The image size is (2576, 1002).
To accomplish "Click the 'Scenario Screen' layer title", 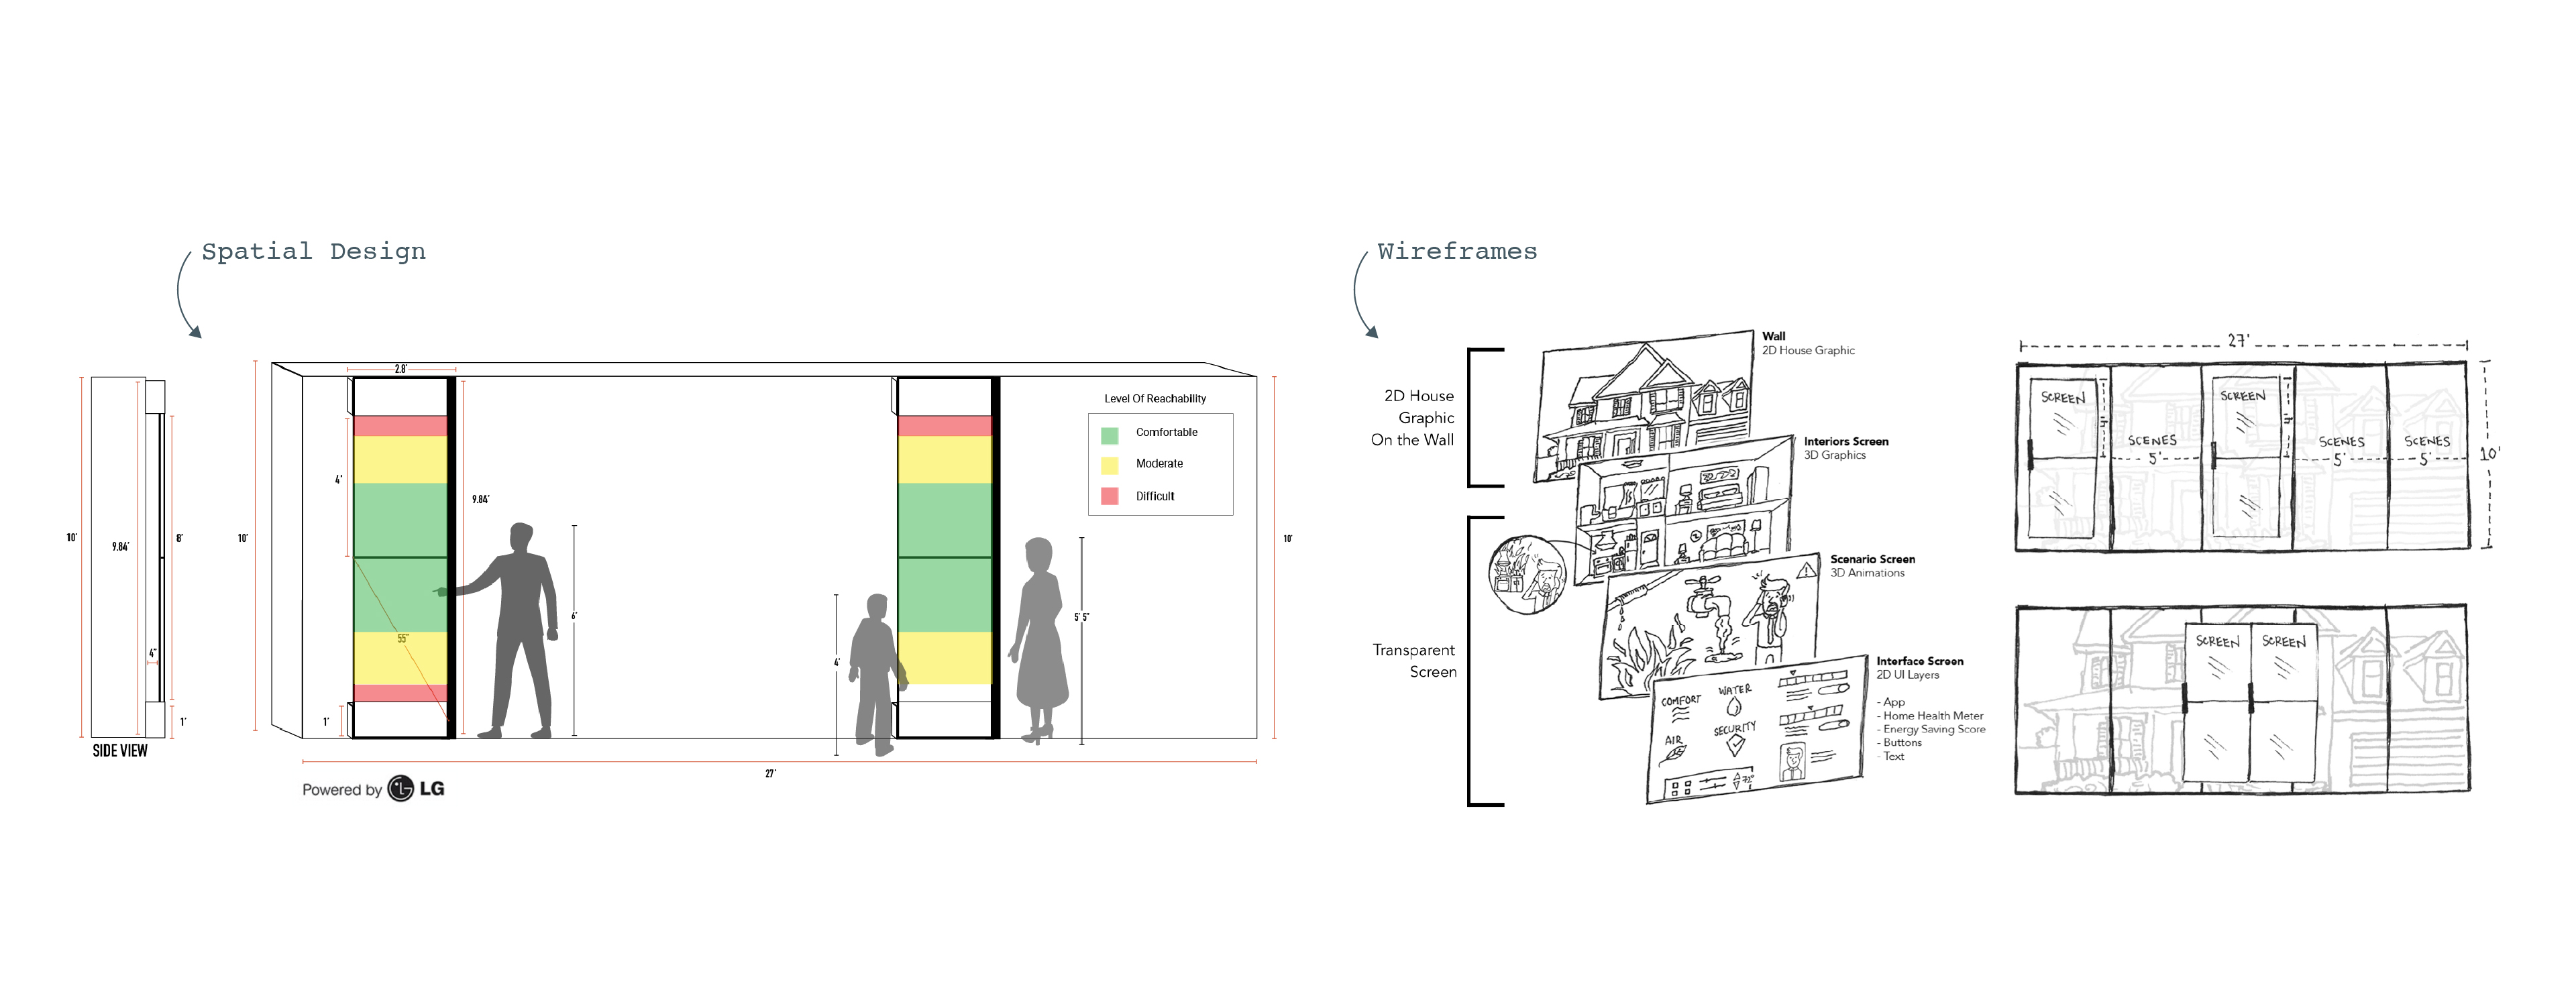I will point(1872,560).
